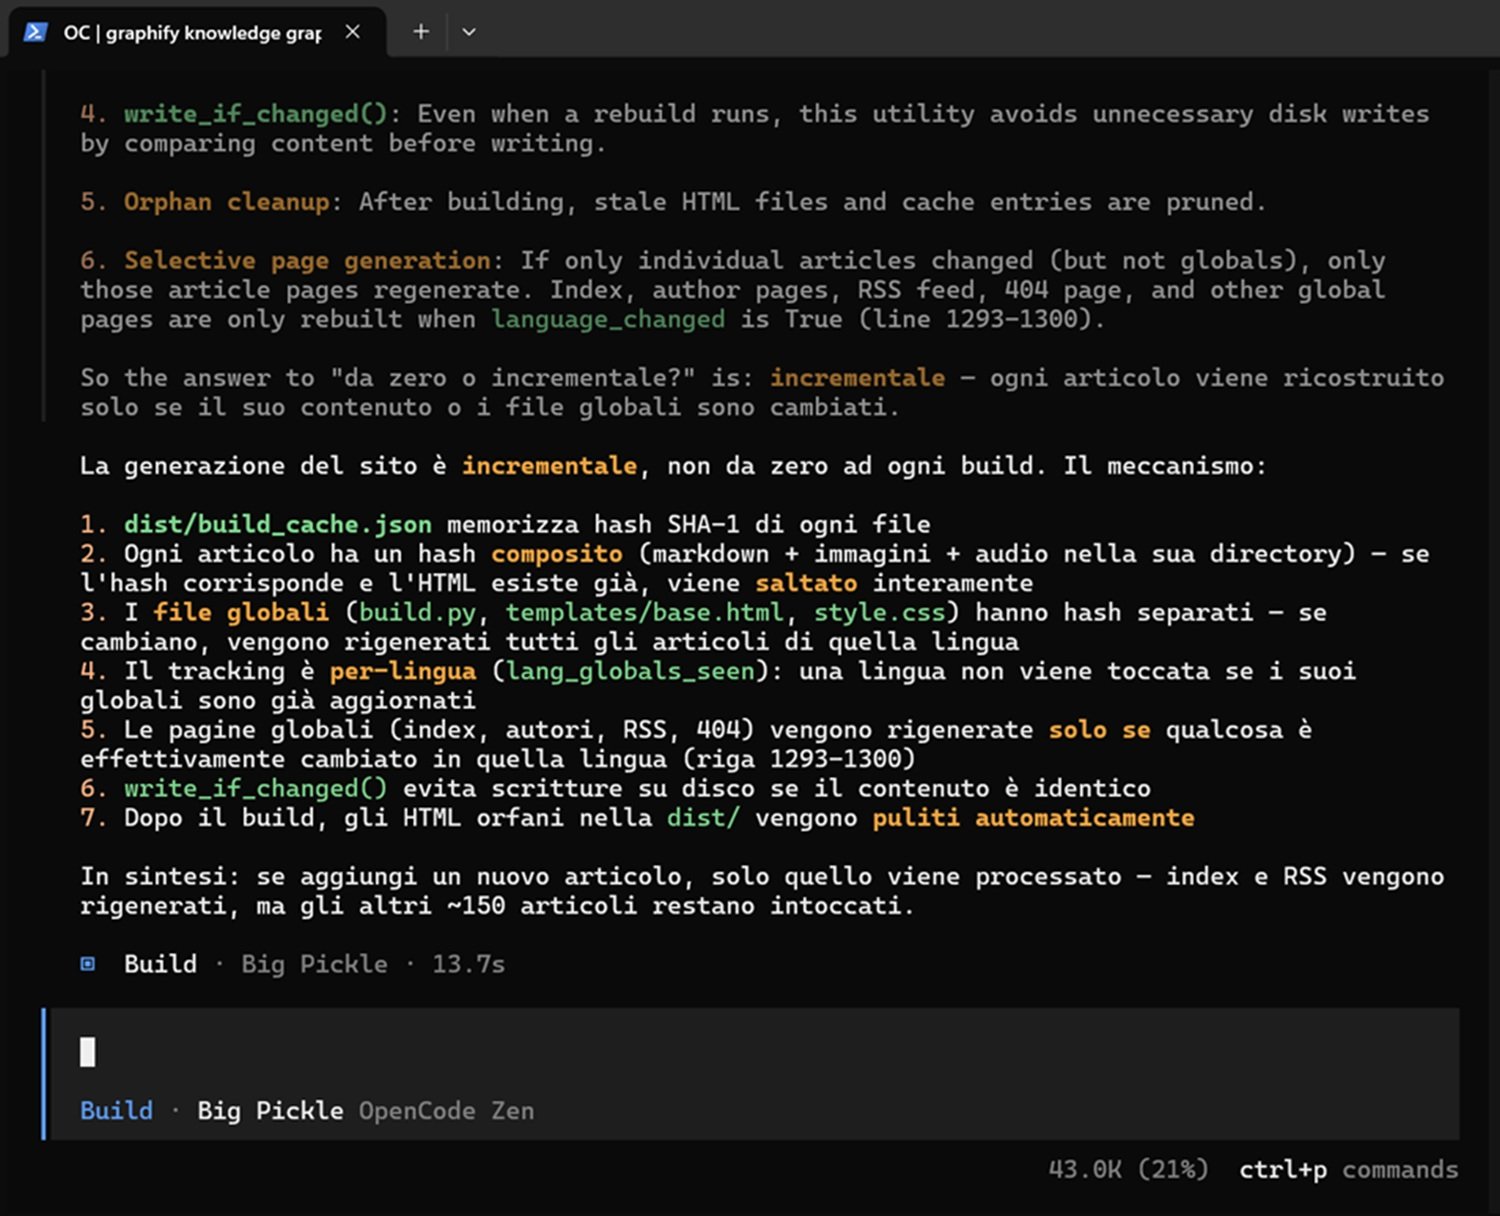Click 'Orphan cleanup' heading text
Viewport: 1500px width, 1216px height.
pos(227,202)
